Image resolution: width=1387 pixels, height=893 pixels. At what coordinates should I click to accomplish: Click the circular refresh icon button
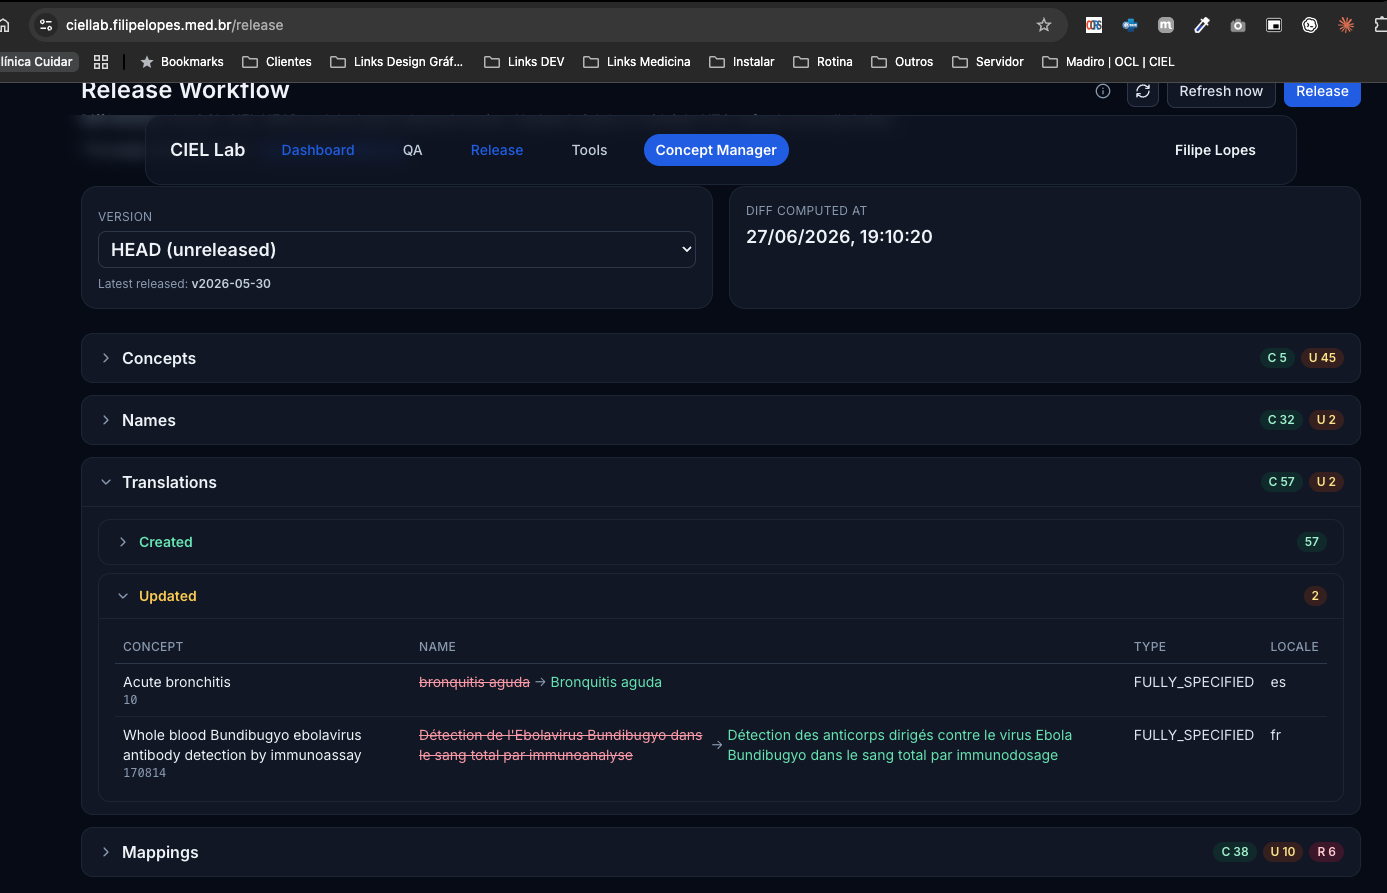pos(1143,91)
